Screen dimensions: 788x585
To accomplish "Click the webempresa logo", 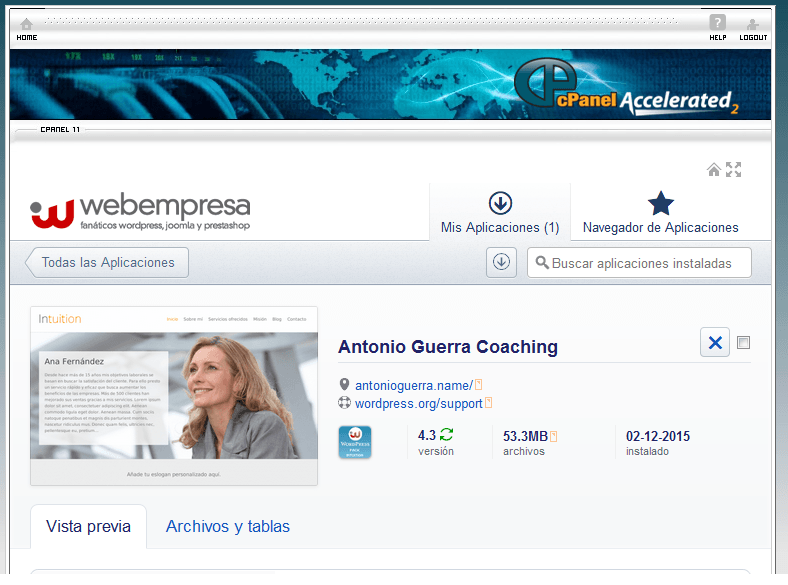I will 140,212.
